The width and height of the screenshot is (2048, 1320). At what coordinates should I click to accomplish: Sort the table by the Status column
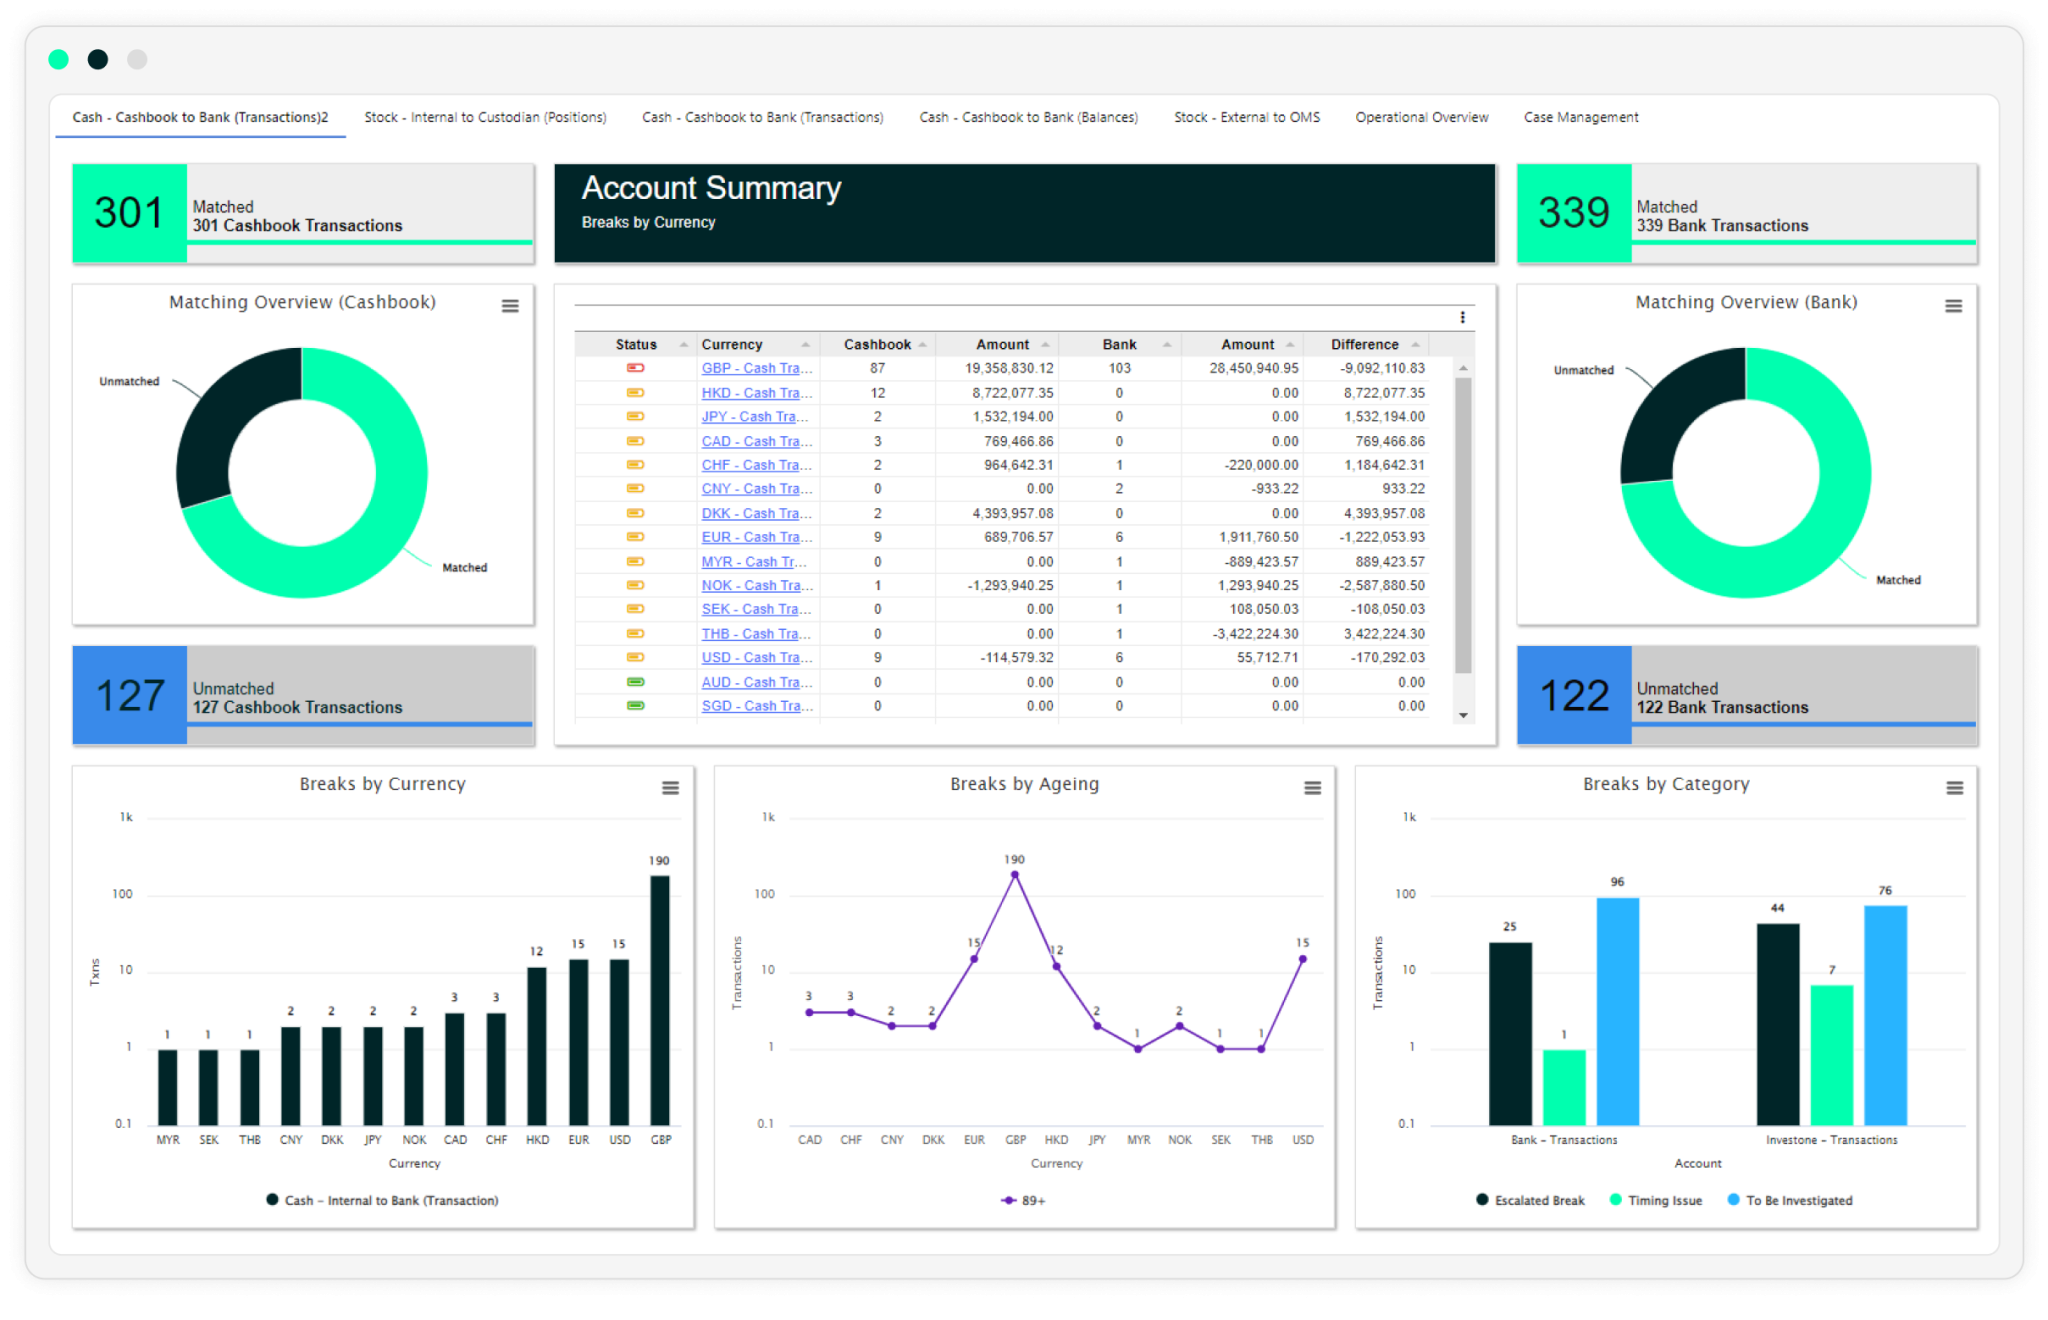635,344
